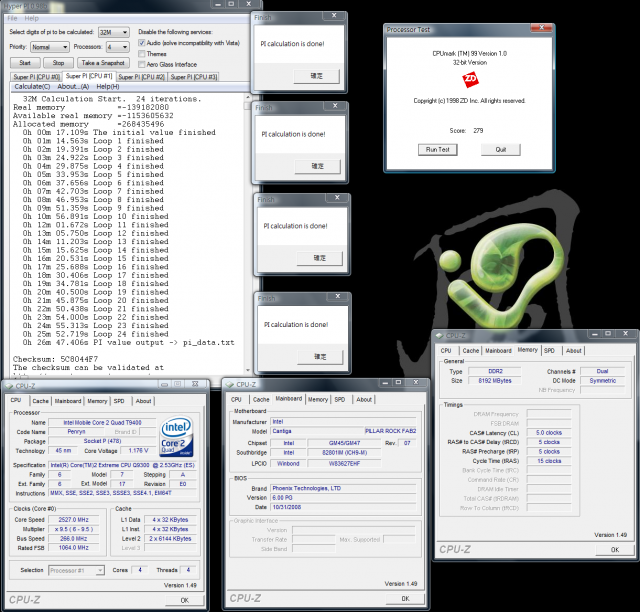Open the Calculate(C) menu
640x612 pixels.
pyautogui.click(x=32, y=87)
